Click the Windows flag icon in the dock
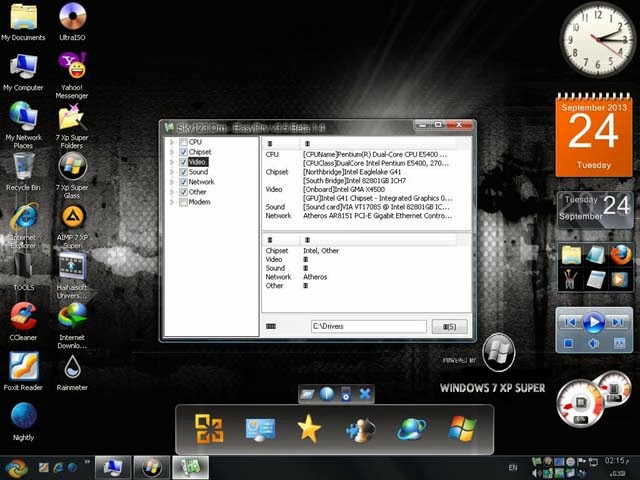 [x=462, y=429]
